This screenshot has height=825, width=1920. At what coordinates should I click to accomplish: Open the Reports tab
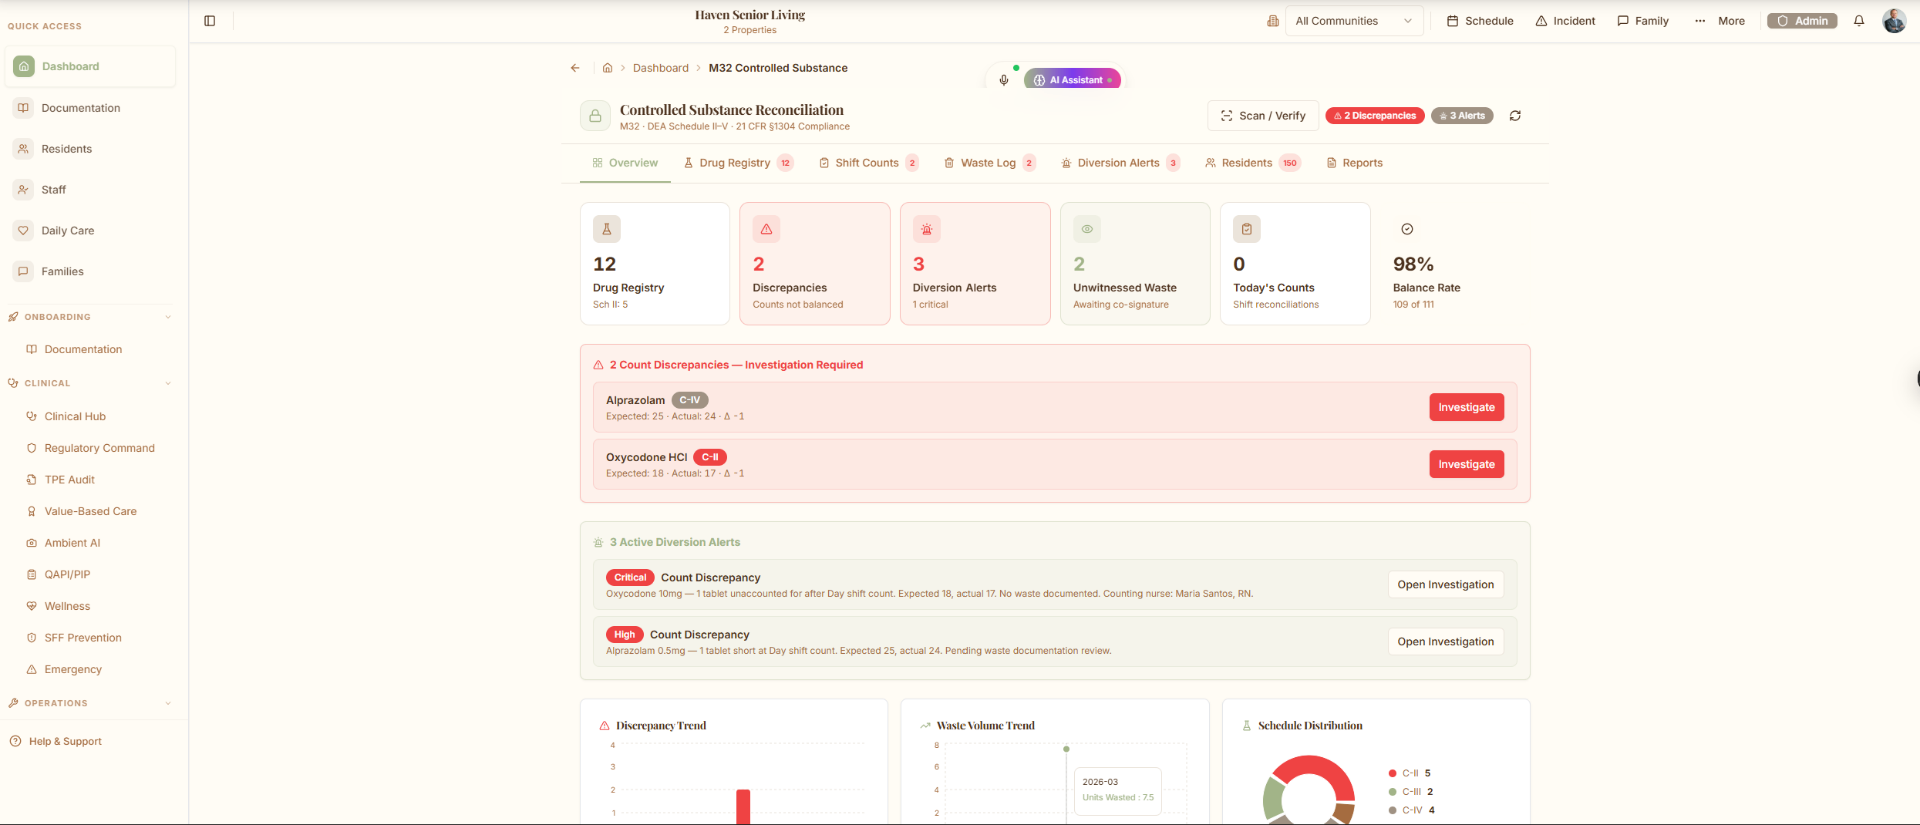pos(1355,163)
